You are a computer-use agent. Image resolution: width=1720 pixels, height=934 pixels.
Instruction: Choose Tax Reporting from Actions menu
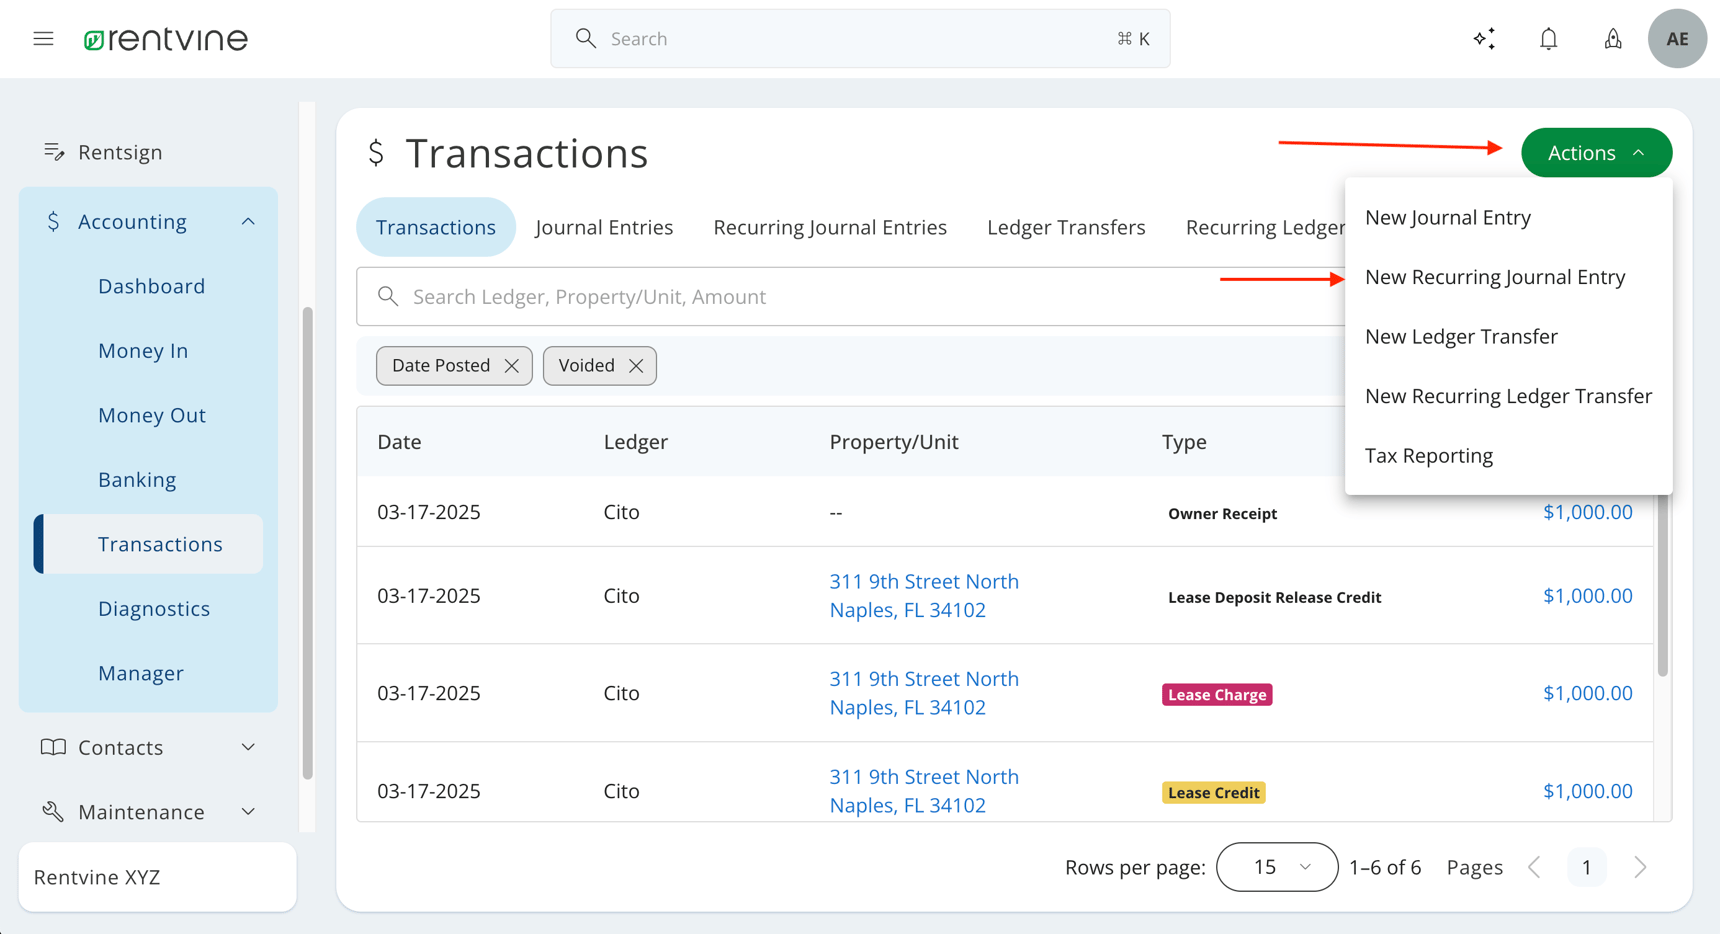(x=1428, y=456)
